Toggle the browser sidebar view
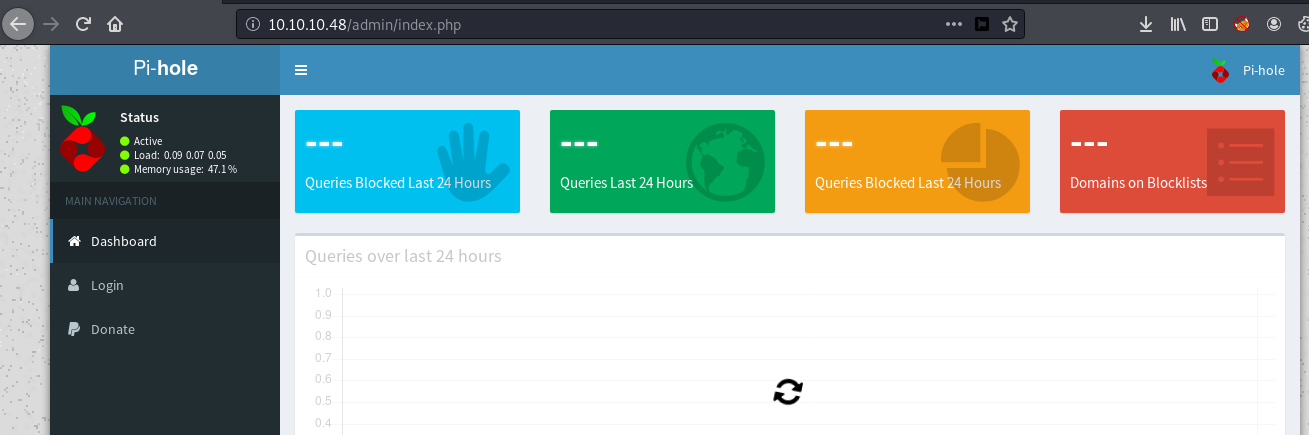1309x435 pixels. (1210, 23)
